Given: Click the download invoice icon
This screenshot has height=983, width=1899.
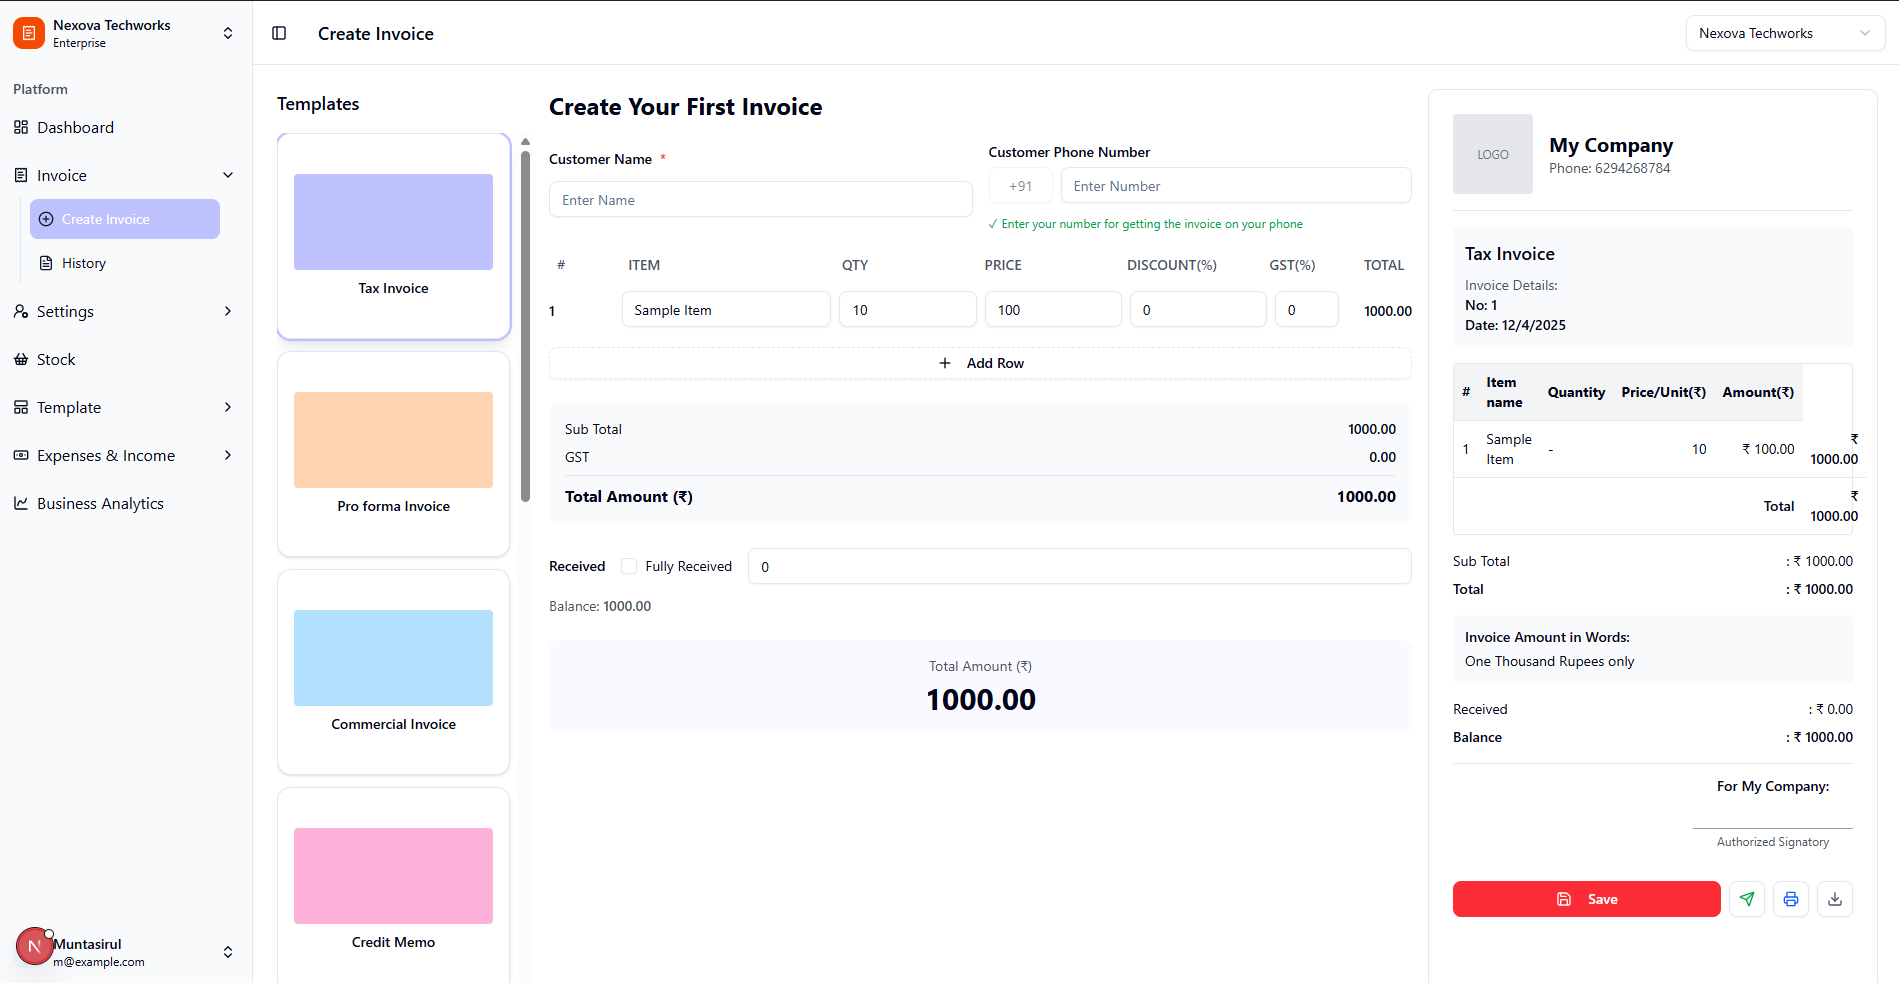Looking at the screenshot, I should (x=1834, y=899).
